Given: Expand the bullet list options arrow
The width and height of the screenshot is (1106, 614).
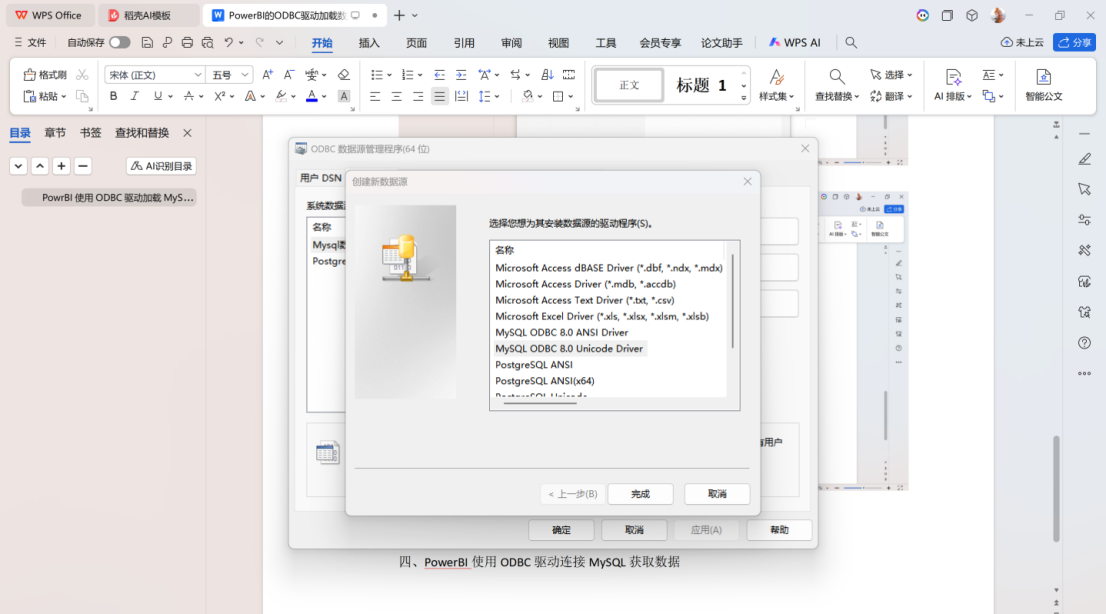Looking at the screenshot, I should click(x=389, y=76).
